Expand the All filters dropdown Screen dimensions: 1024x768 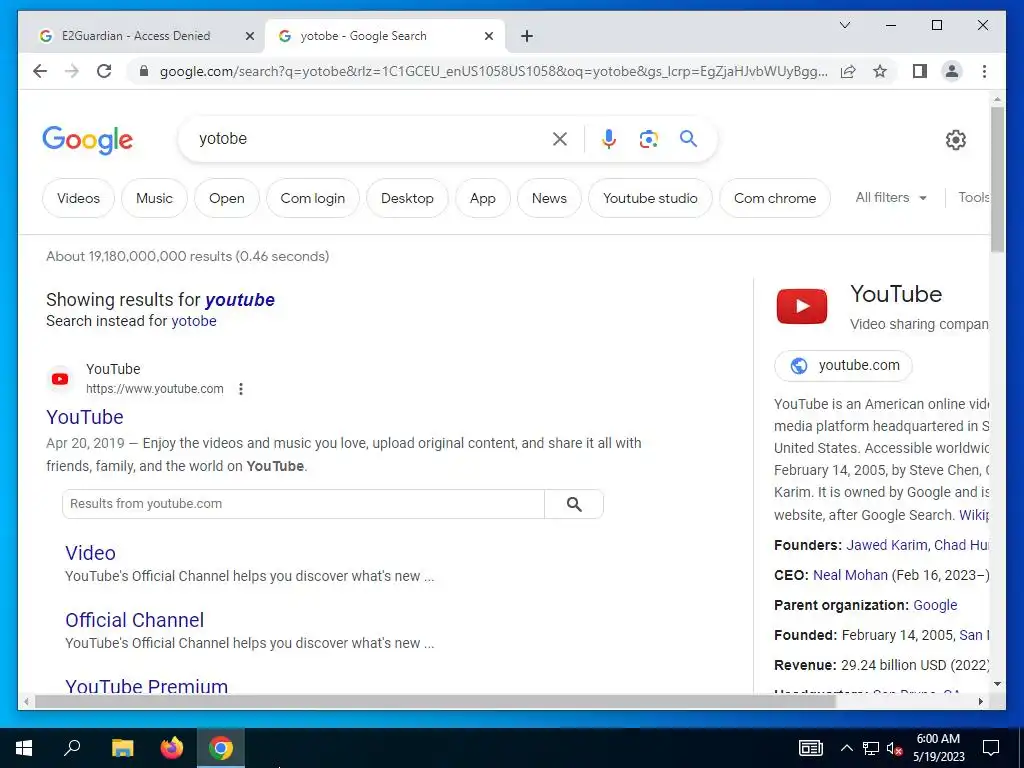[x=891, y=197]
